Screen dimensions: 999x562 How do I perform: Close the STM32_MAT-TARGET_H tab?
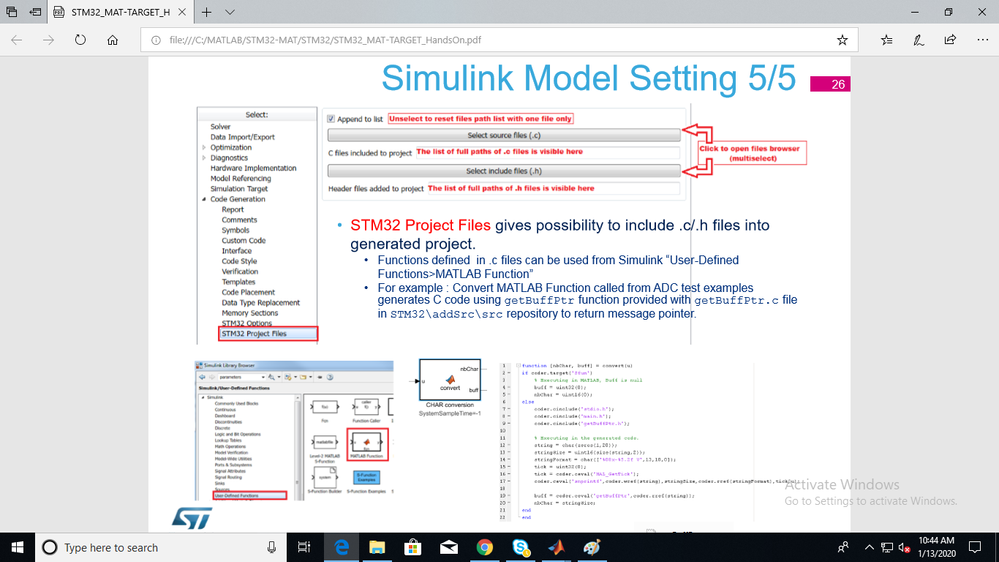click(182, 12)
